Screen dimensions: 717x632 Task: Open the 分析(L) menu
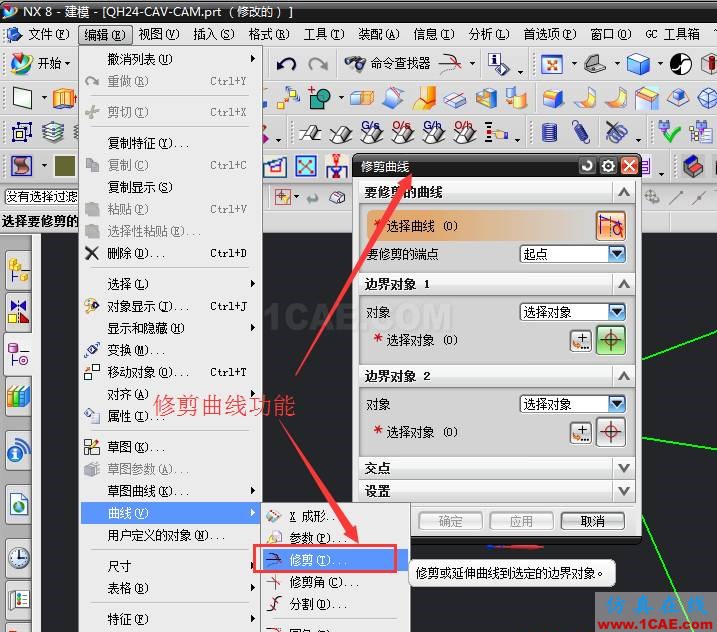click(489, 34)
